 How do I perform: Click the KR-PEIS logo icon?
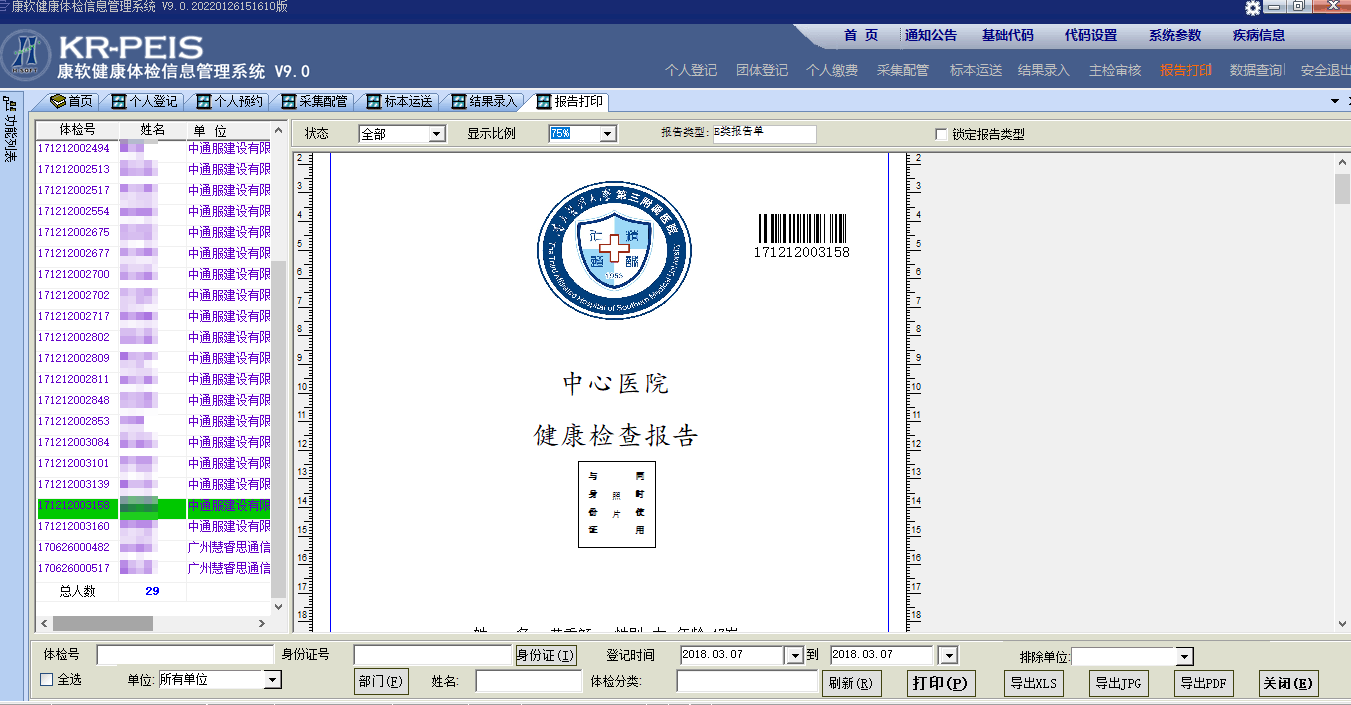point(26,54)
